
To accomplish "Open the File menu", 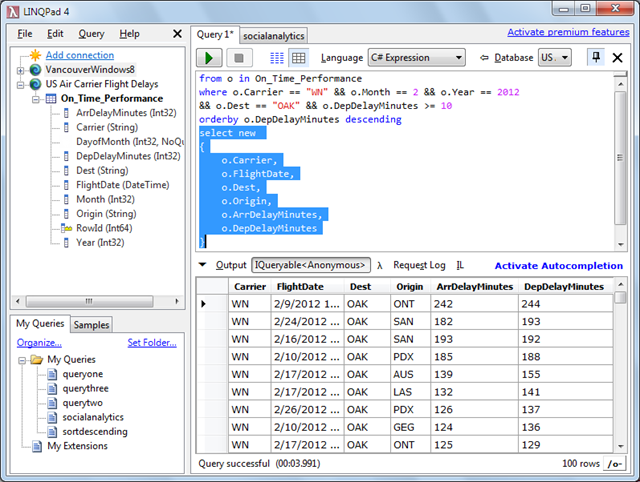I will [24, 34].
